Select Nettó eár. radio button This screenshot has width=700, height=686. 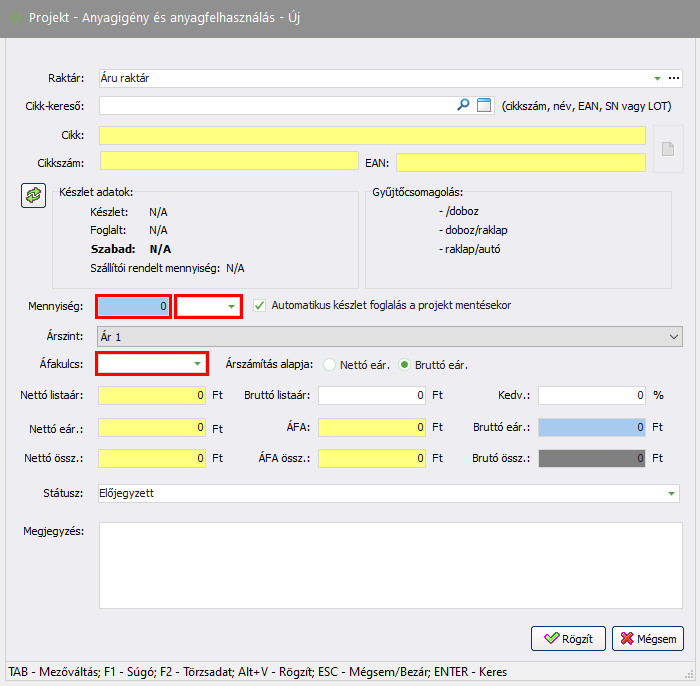pos(330,364)
